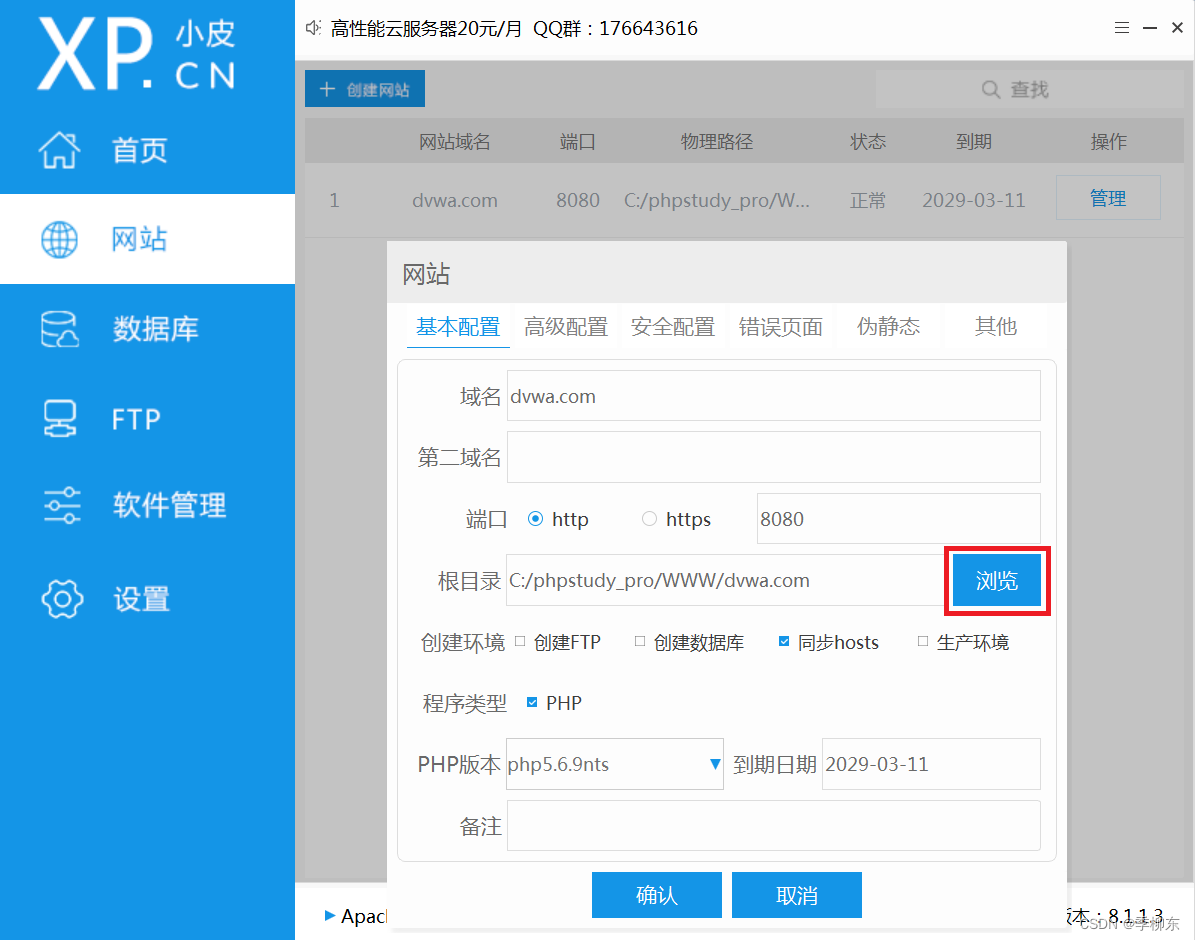Image resolution: width=1195 pixels, height=940 pixels.
Task: Switch to the 伪静态 tab
Action: click(888, 327)
